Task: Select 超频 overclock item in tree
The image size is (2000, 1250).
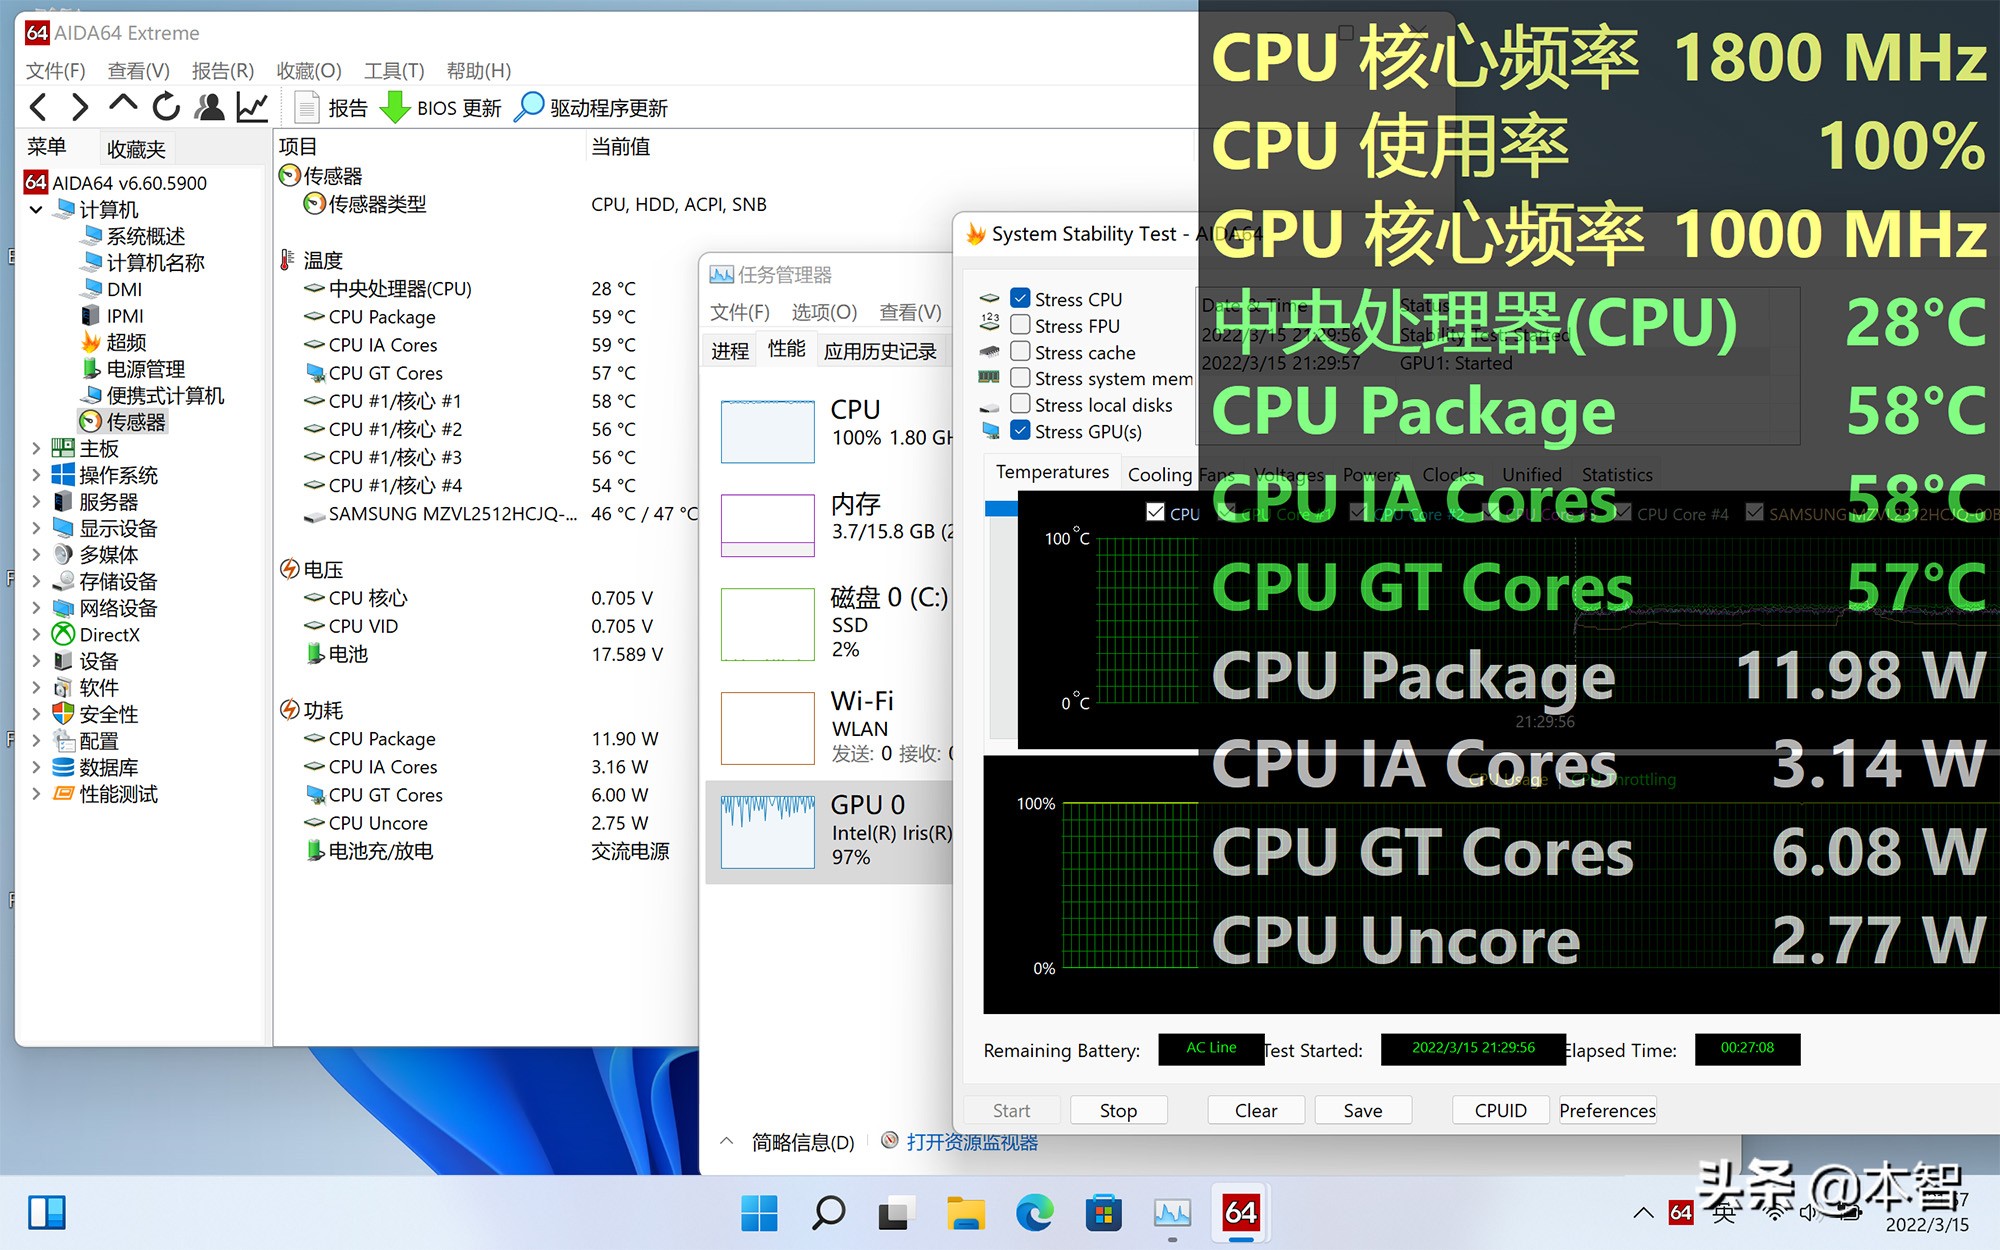Action: pyautogui.click(x=114, y=342)
